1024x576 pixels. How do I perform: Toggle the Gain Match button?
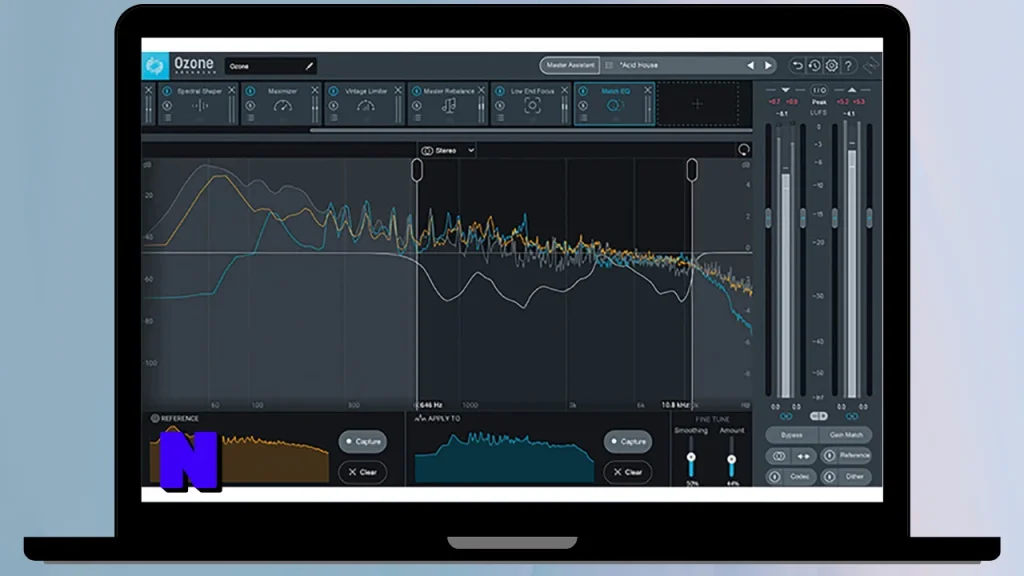tap(846, 435)
